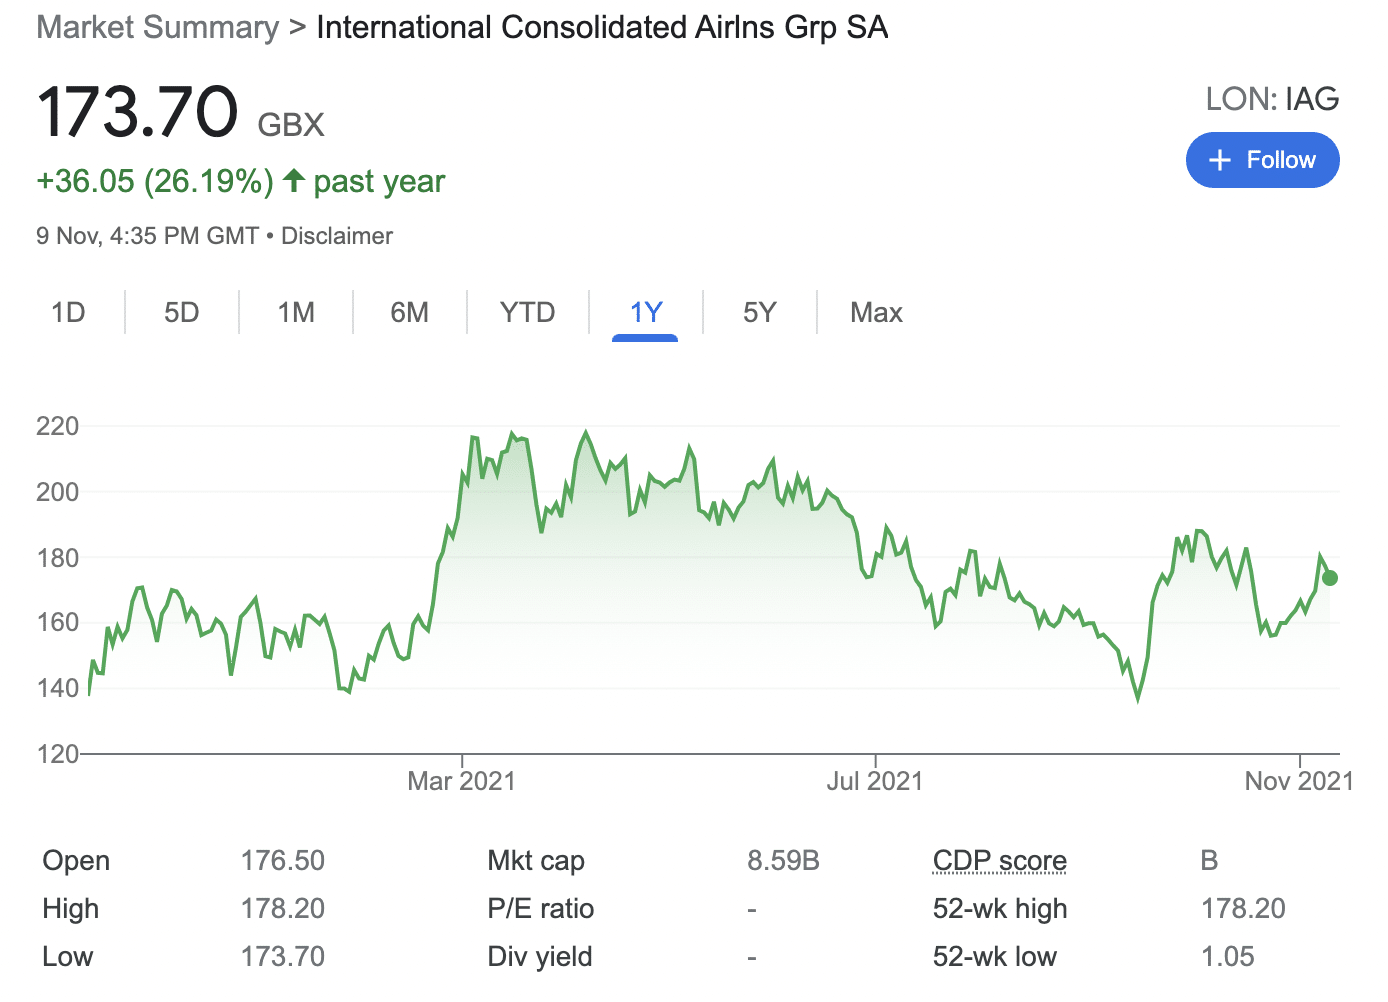Image resolution: width=1388 pixels, height=1002 pixels.
Task: Click the Open value 176.50
Action: click(283, 861)
